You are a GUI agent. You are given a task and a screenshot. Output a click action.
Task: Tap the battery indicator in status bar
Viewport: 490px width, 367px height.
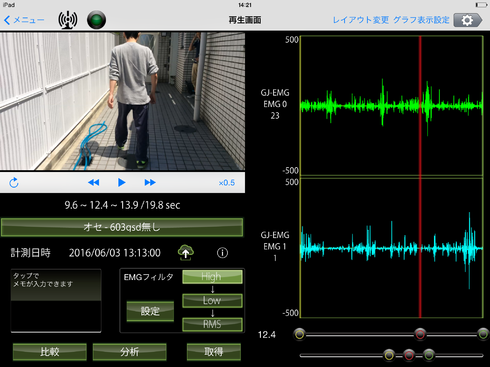[x=481, y=5]
